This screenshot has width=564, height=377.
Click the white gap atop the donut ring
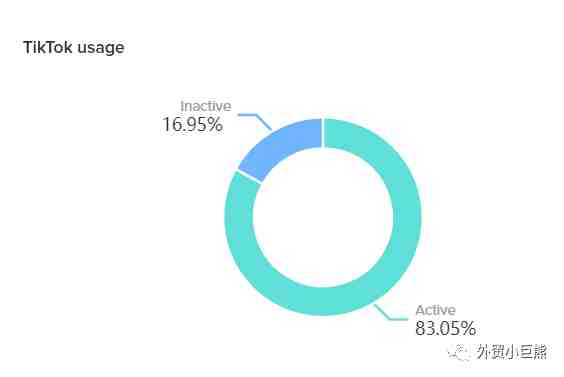[x=323, y=133]
